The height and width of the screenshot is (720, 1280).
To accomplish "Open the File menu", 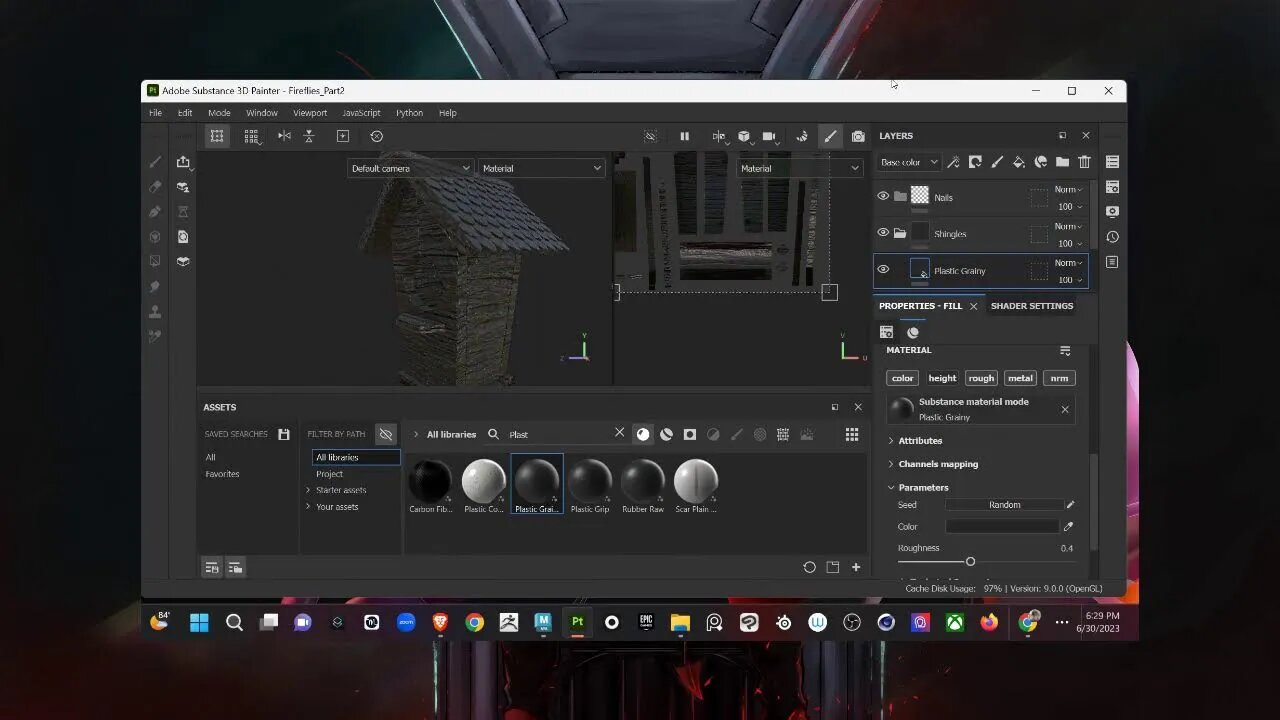I will click(x=156, y=113).
